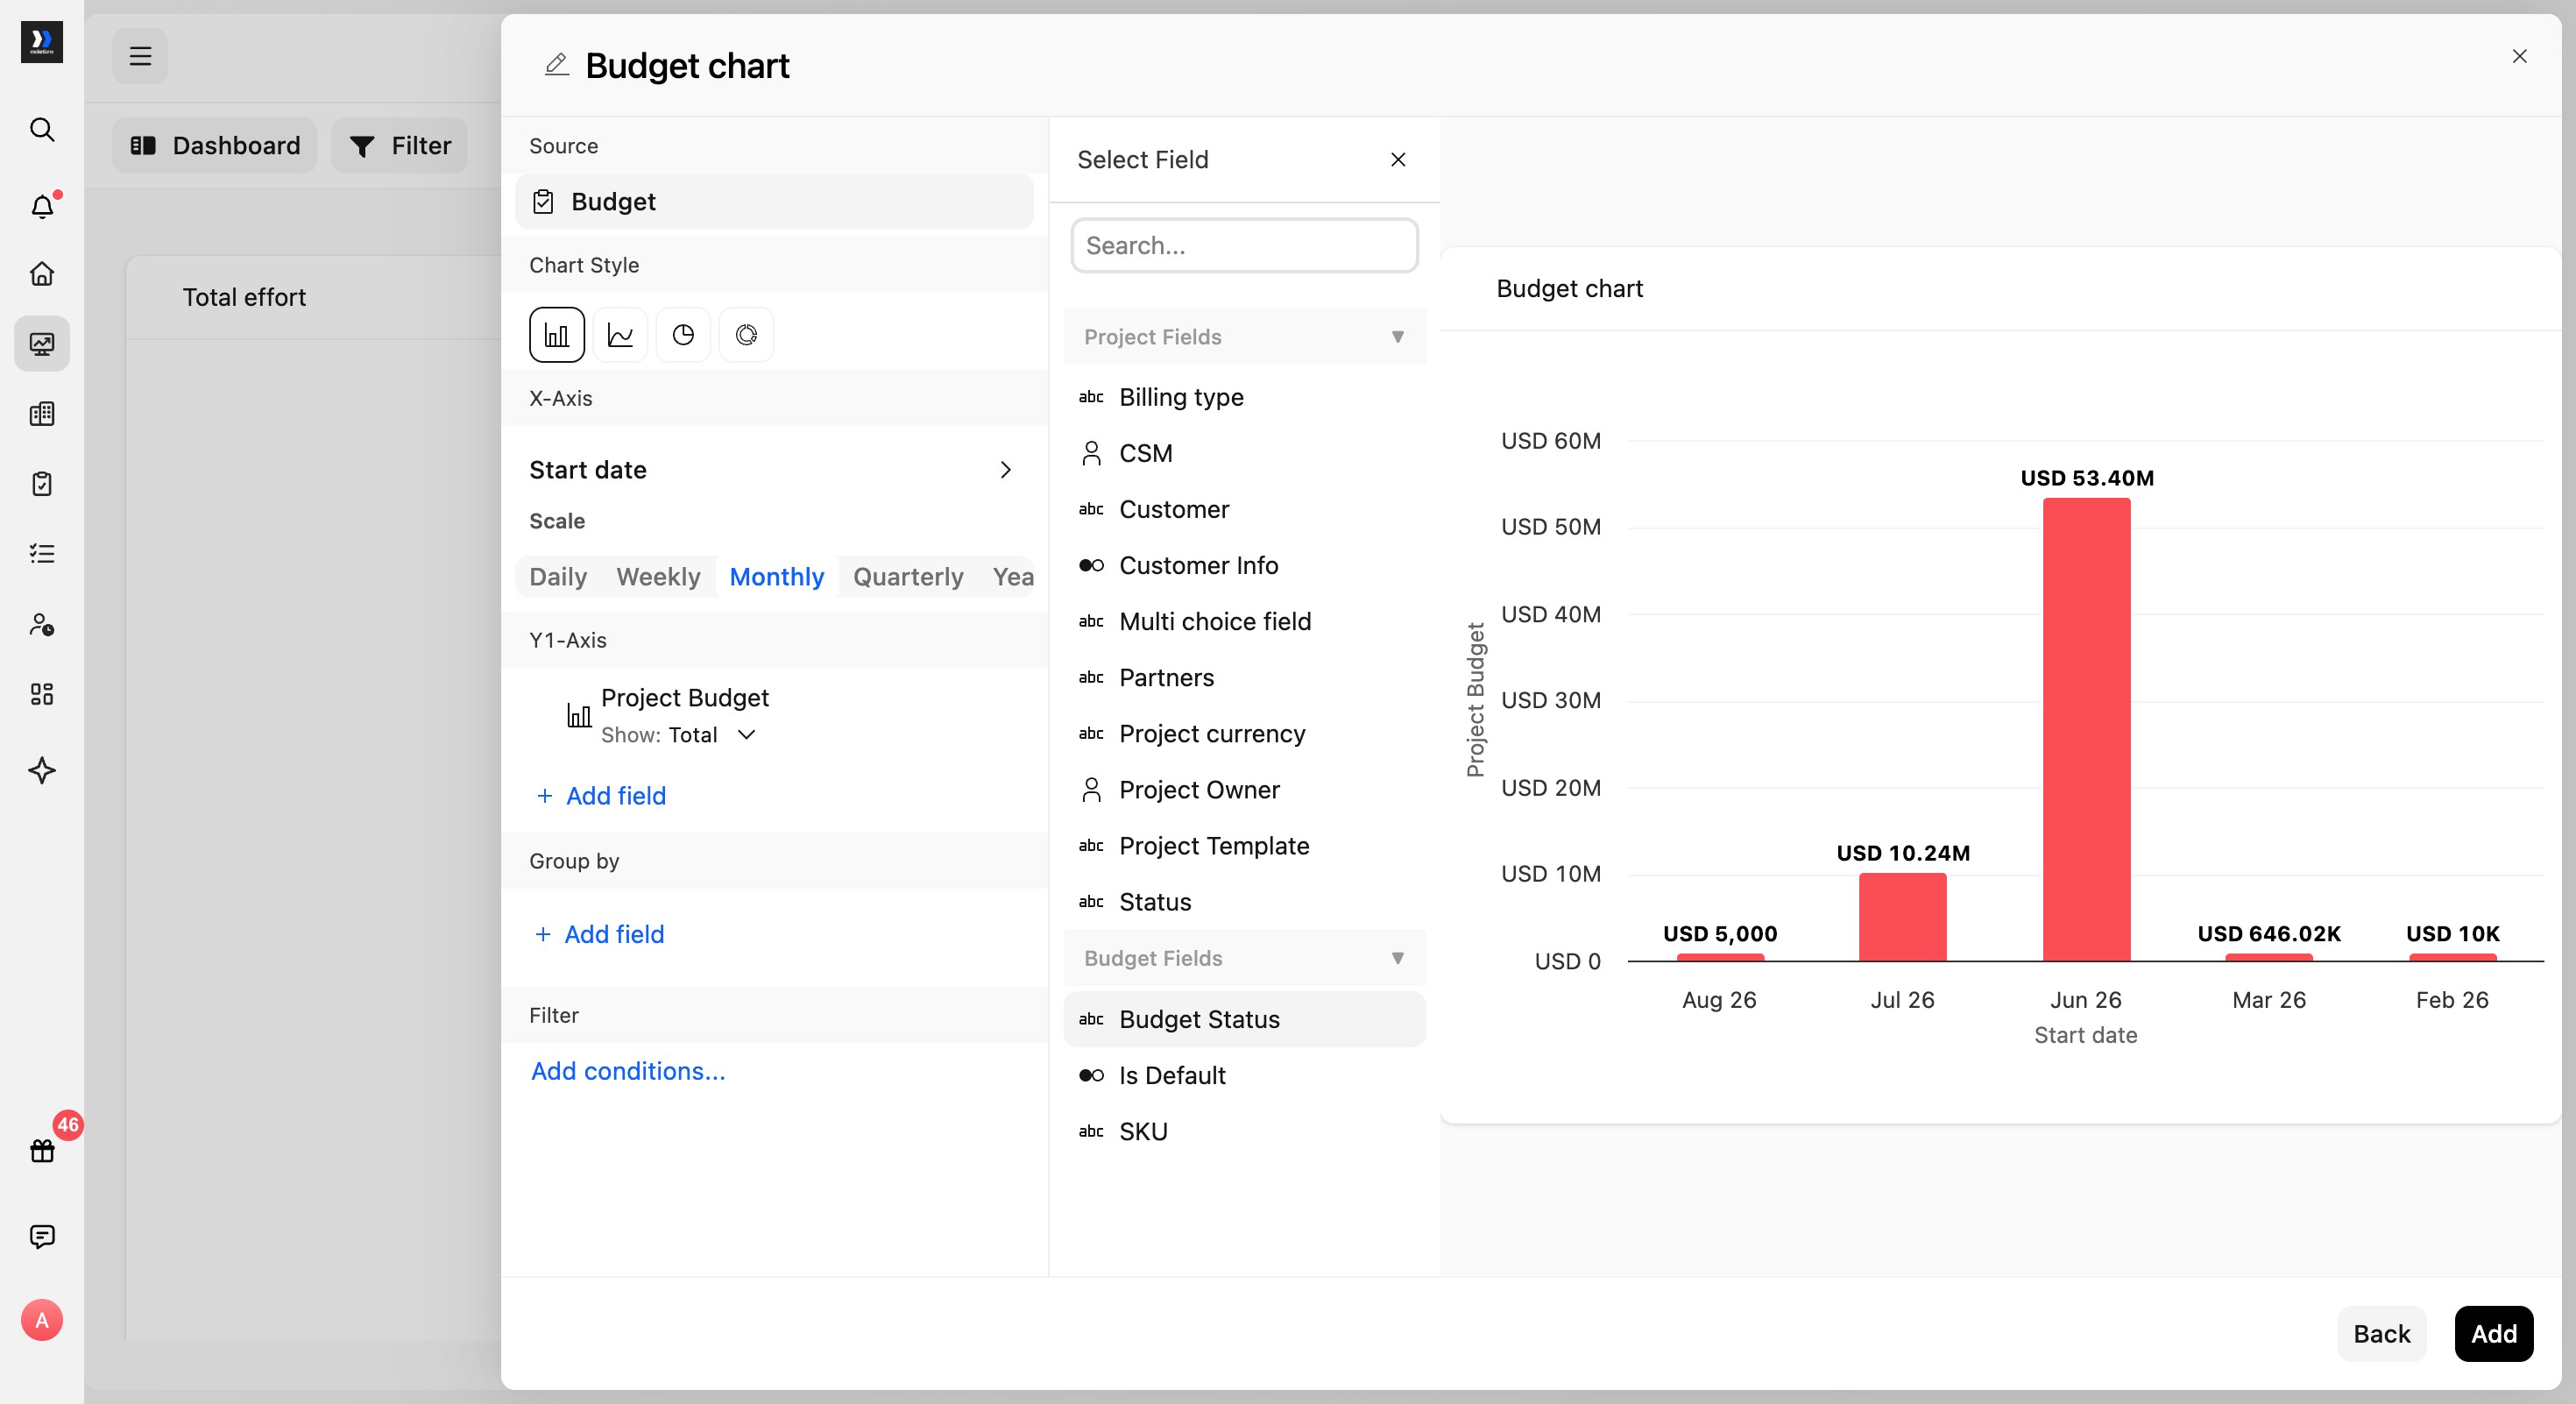
Task: Select Is Default toggle field
Action: tap(1245, 1075)
